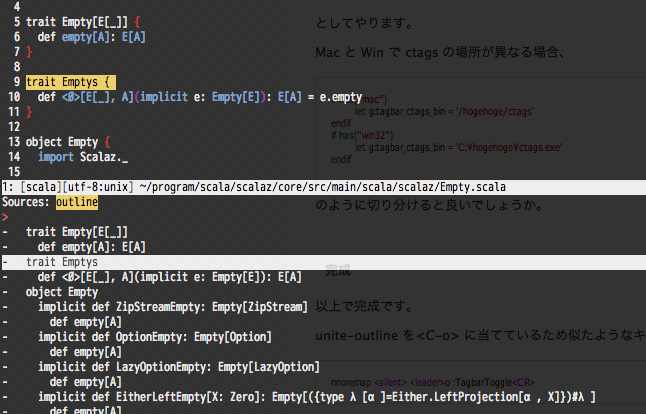The image size is (646, 414).
Task: Select 'trait Empty[E[_]]' in the outline list
Action: point(77,232)
